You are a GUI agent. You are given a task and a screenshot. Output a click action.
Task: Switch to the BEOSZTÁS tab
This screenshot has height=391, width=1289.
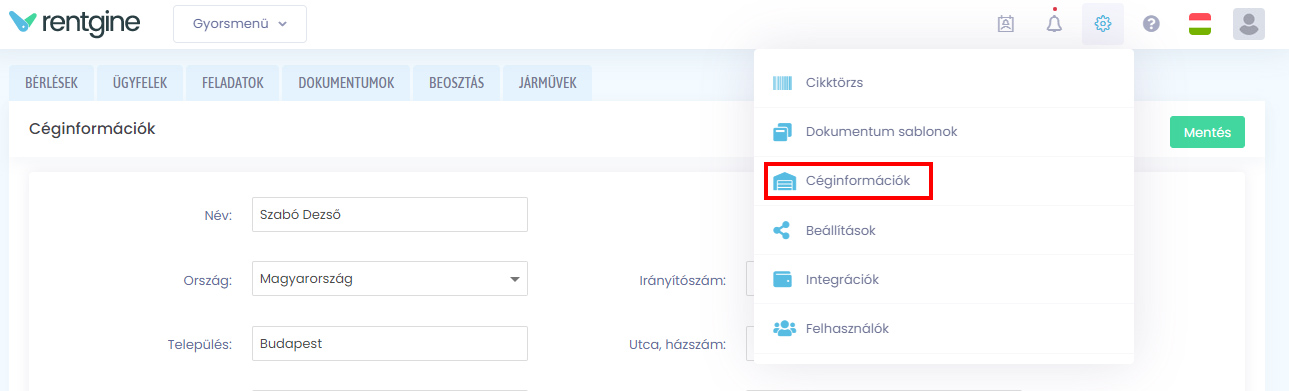[x=456, y=83]
